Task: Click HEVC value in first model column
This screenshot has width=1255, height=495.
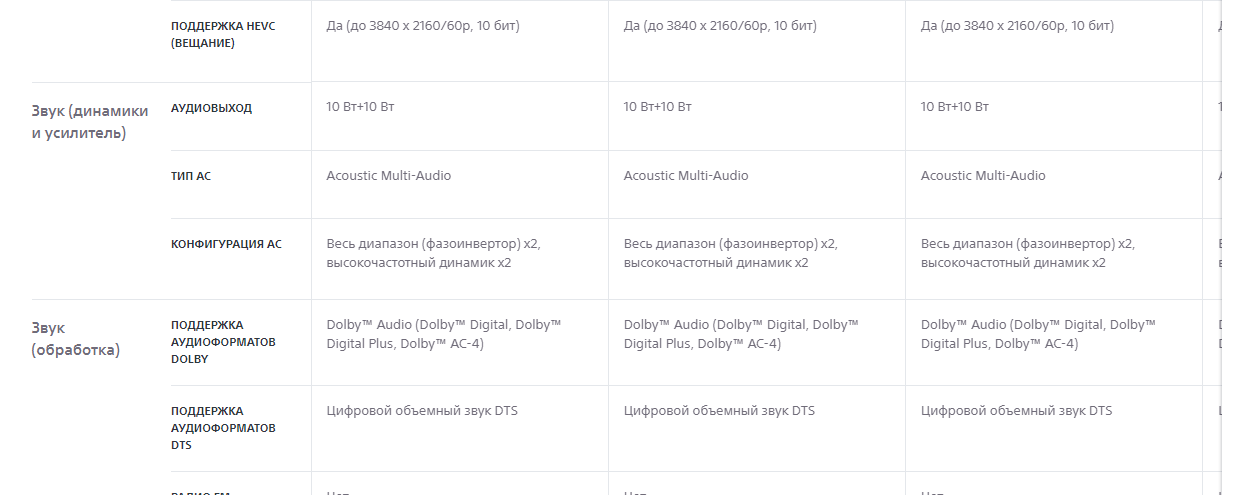Action: click(423, 26)
